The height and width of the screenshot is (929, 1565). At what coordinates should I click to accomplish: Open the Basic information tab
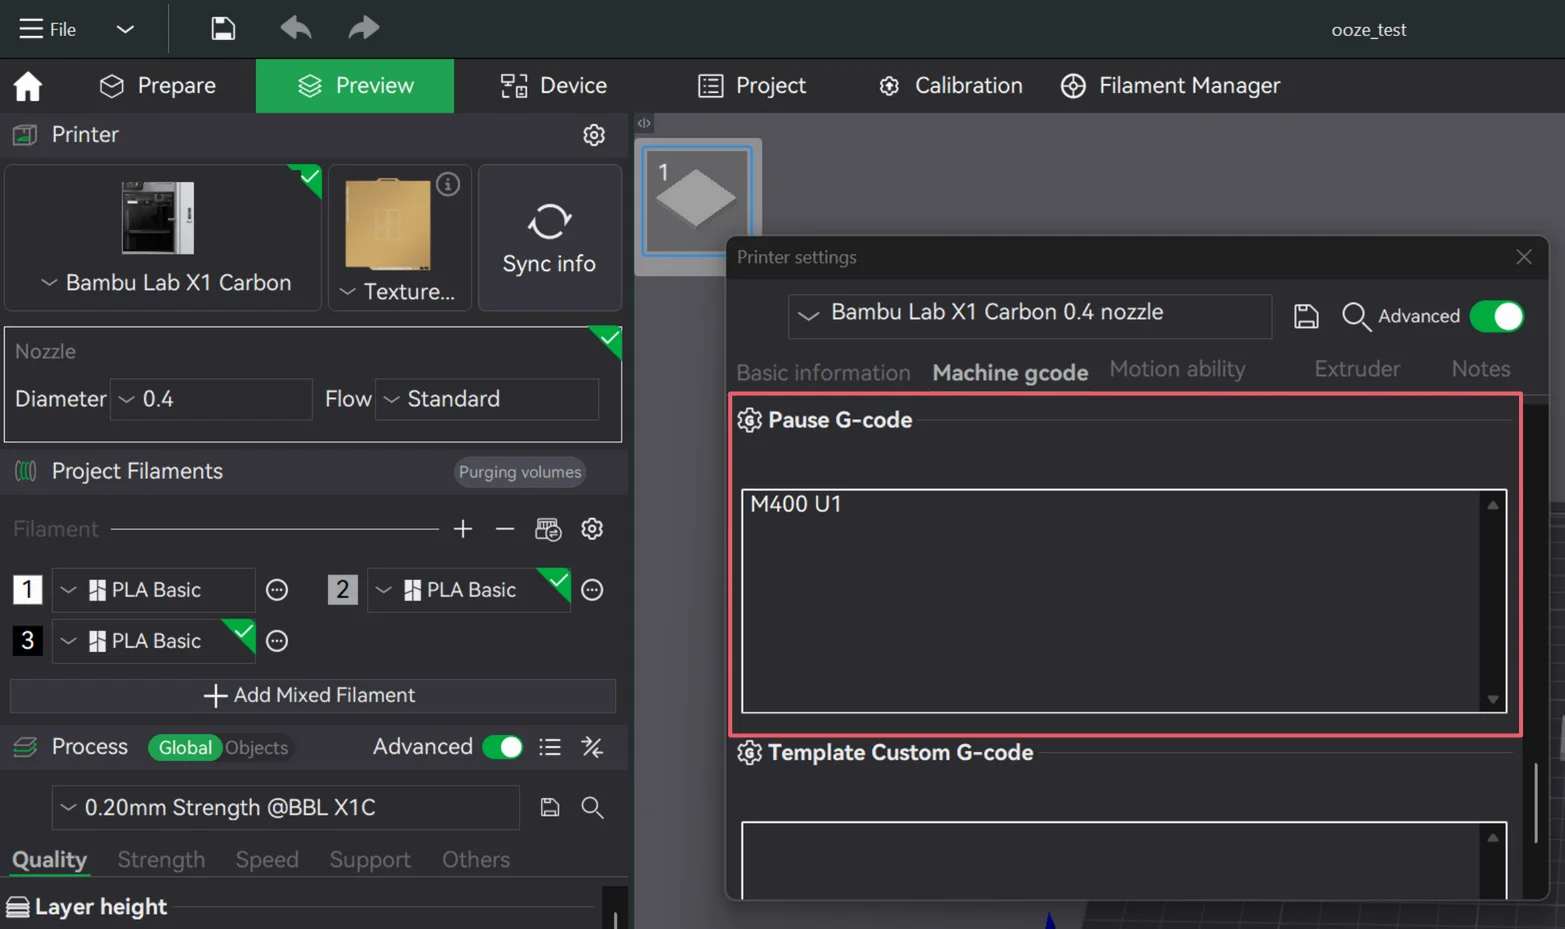(823, 373)
